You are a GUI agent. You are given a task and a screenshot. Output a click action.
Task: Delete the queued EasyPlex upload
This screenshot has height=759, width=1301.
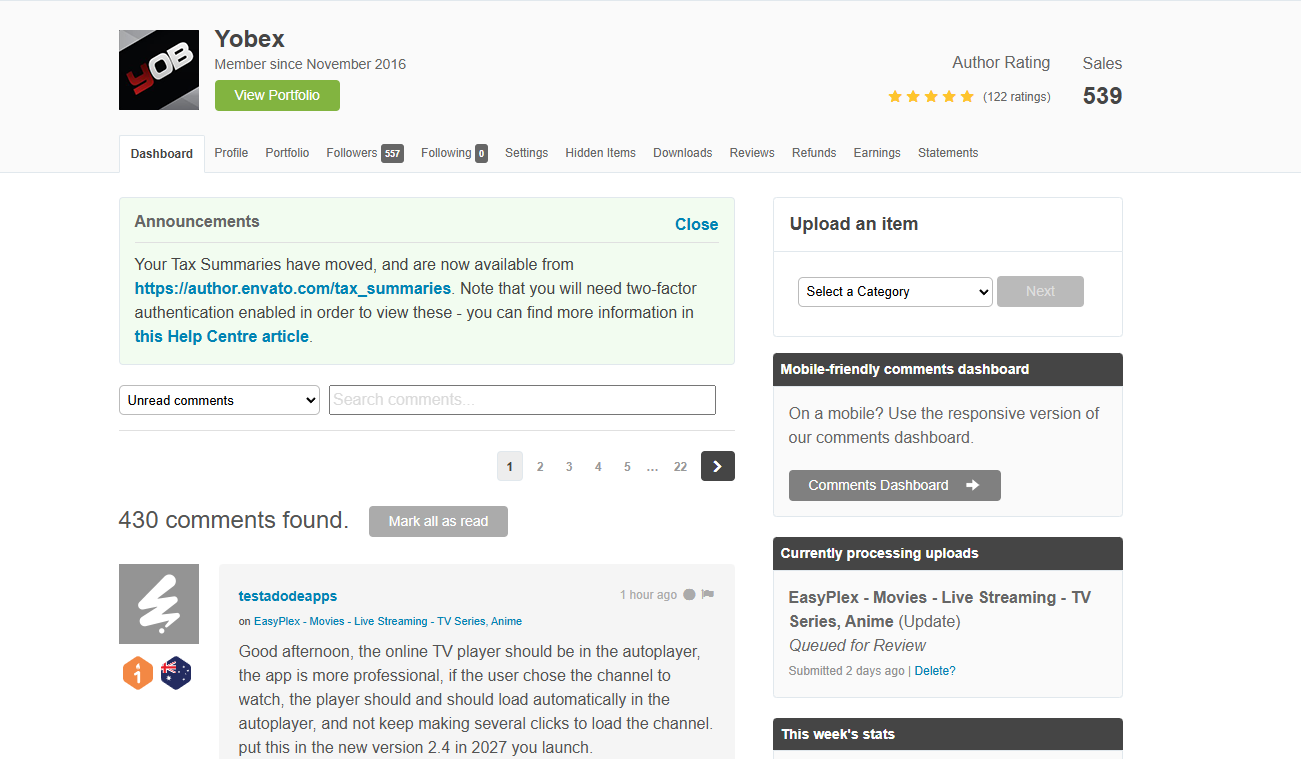[x=934, y=671]
